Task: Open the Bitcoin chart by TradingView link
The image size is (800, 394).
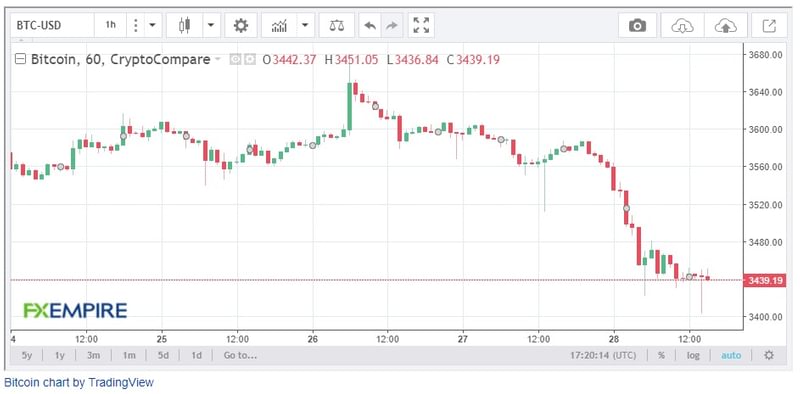Action: [79, 382]
